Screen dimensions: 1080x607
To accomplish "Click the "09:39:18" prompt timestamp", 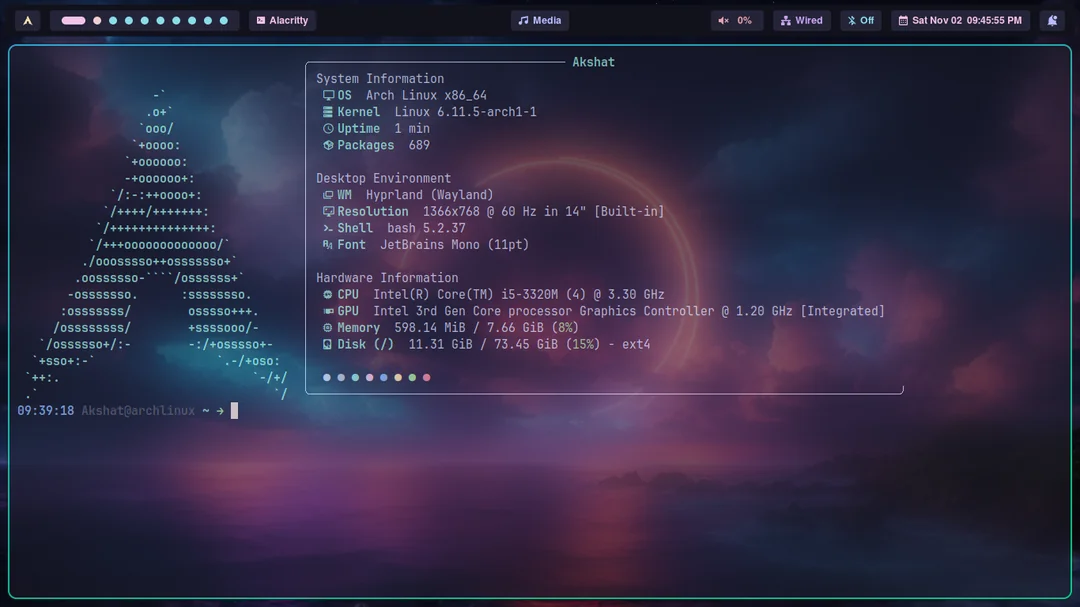I will [x=45, y=411].
